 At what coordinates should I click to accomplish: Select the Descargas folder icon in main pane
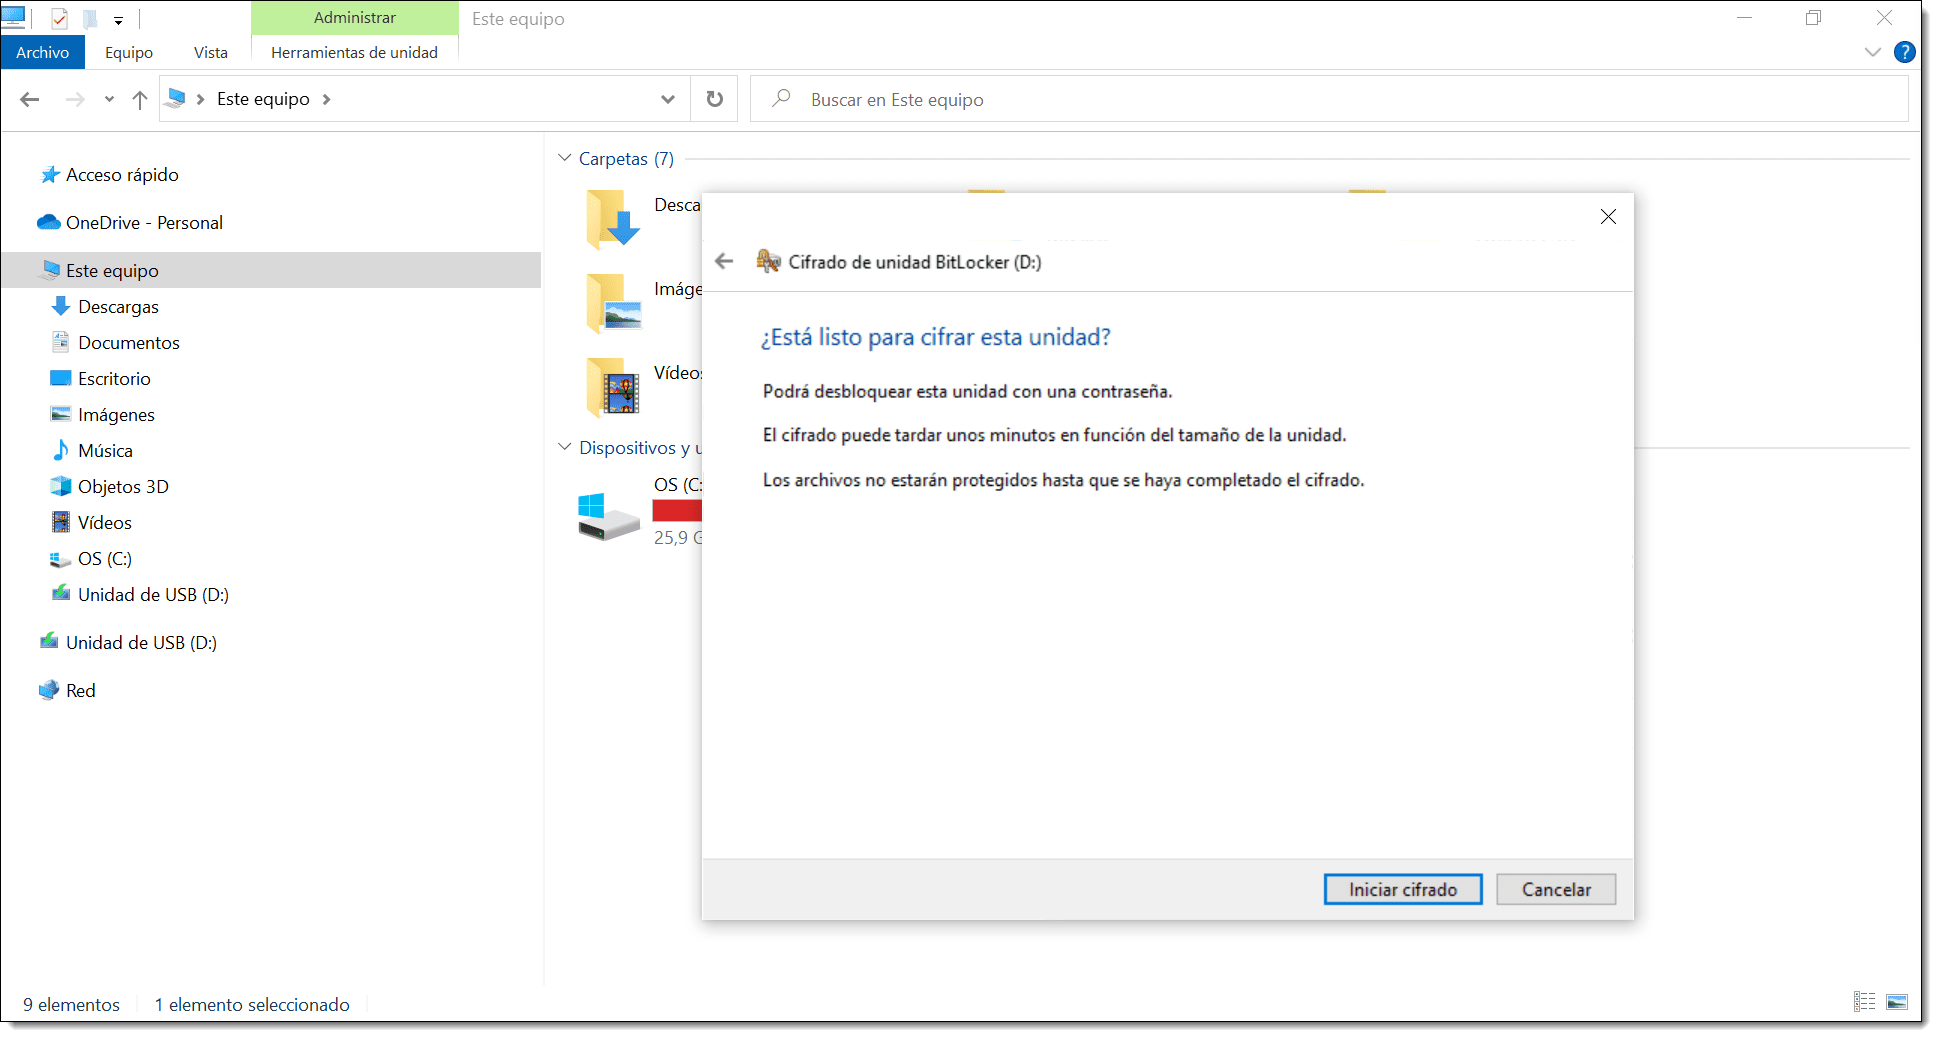(612, 219)
